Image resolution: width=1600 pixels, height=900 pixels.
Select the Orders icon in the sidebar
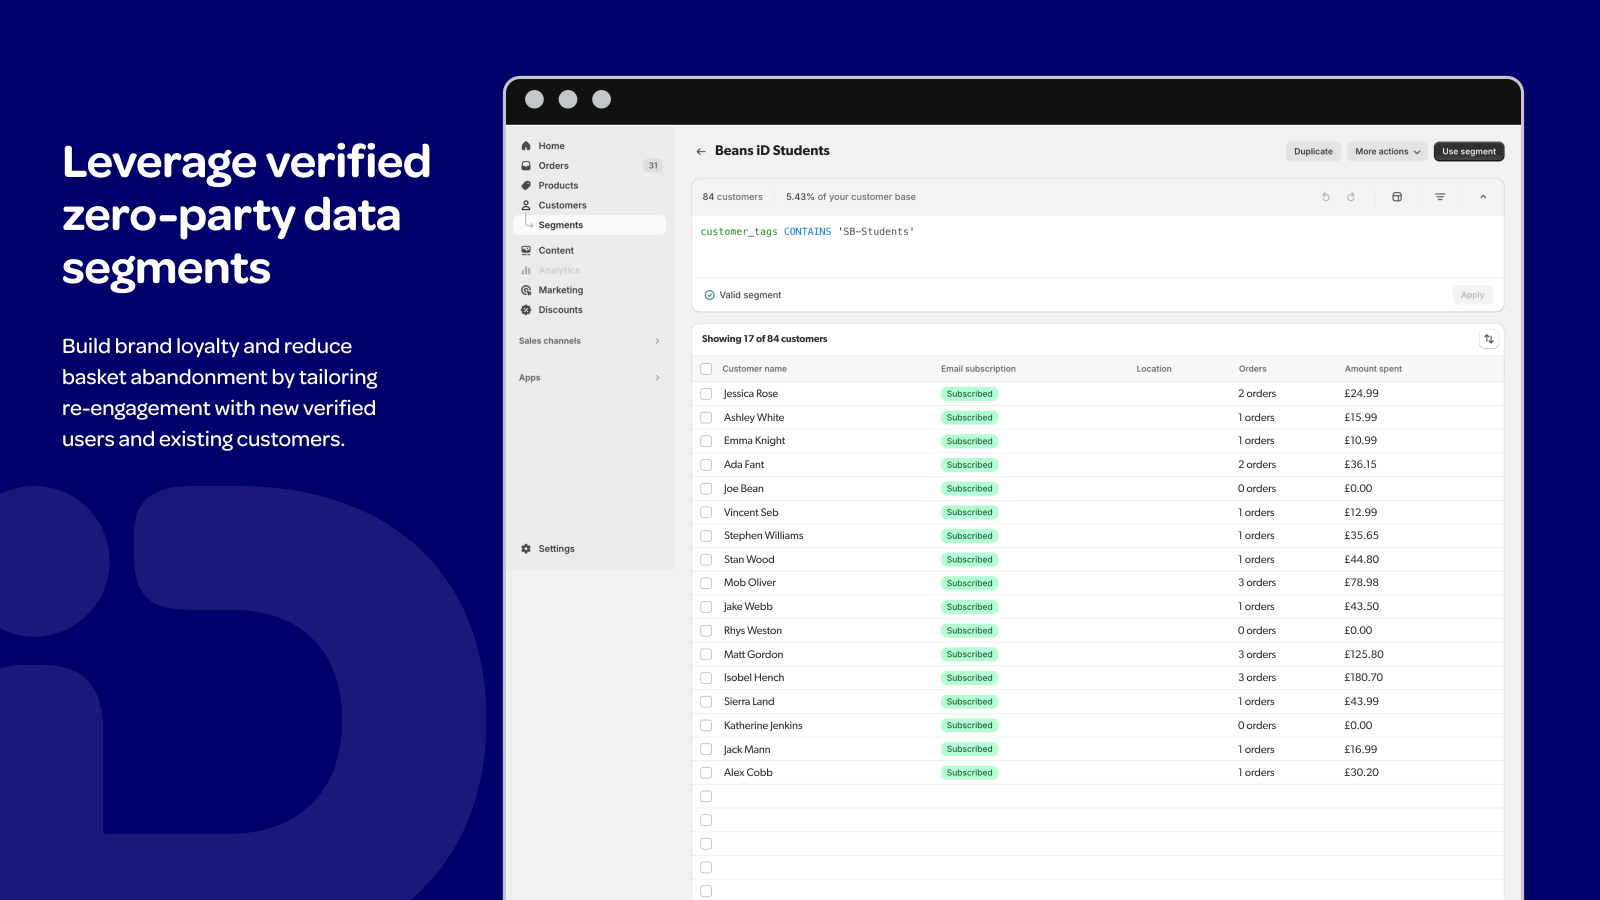(x=525, y=165)
